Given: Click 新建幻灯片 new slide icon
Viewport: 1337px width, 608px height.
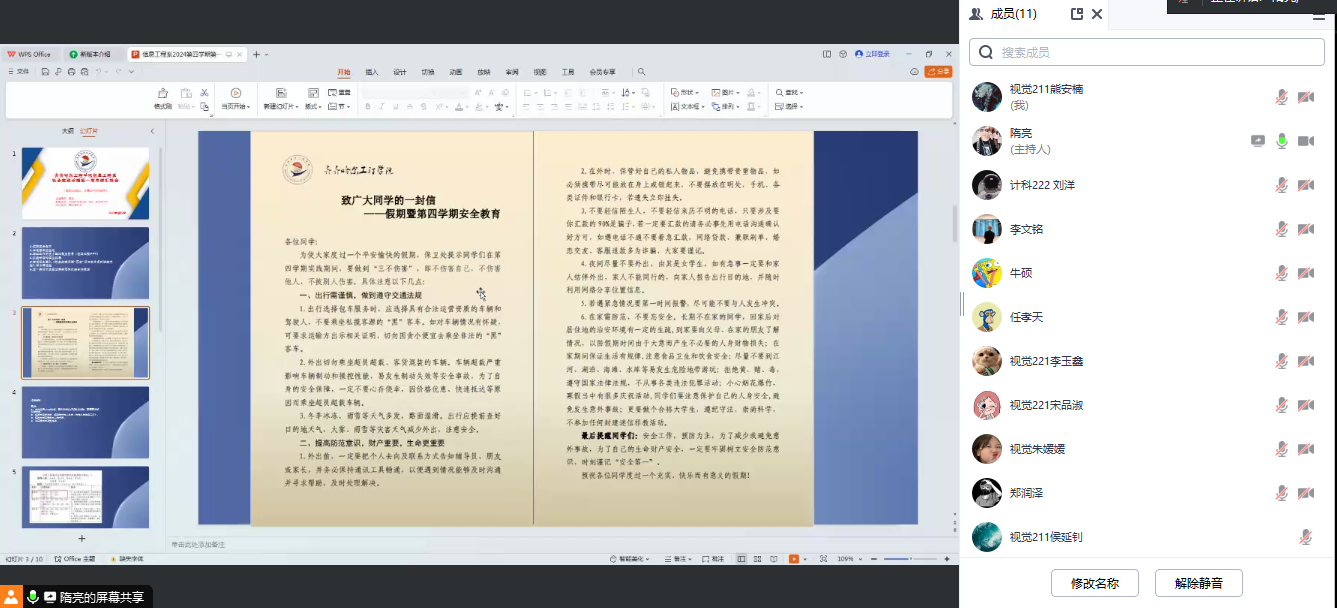Looking at the screenshot, I should (x=279, y=93).
